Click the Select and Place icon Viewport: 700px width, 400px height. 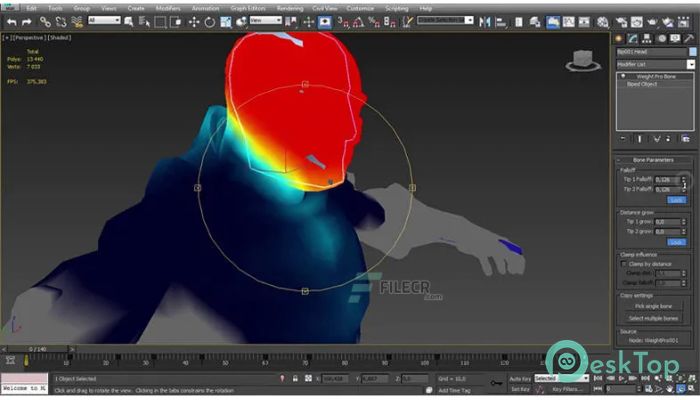tap(242, 21)
